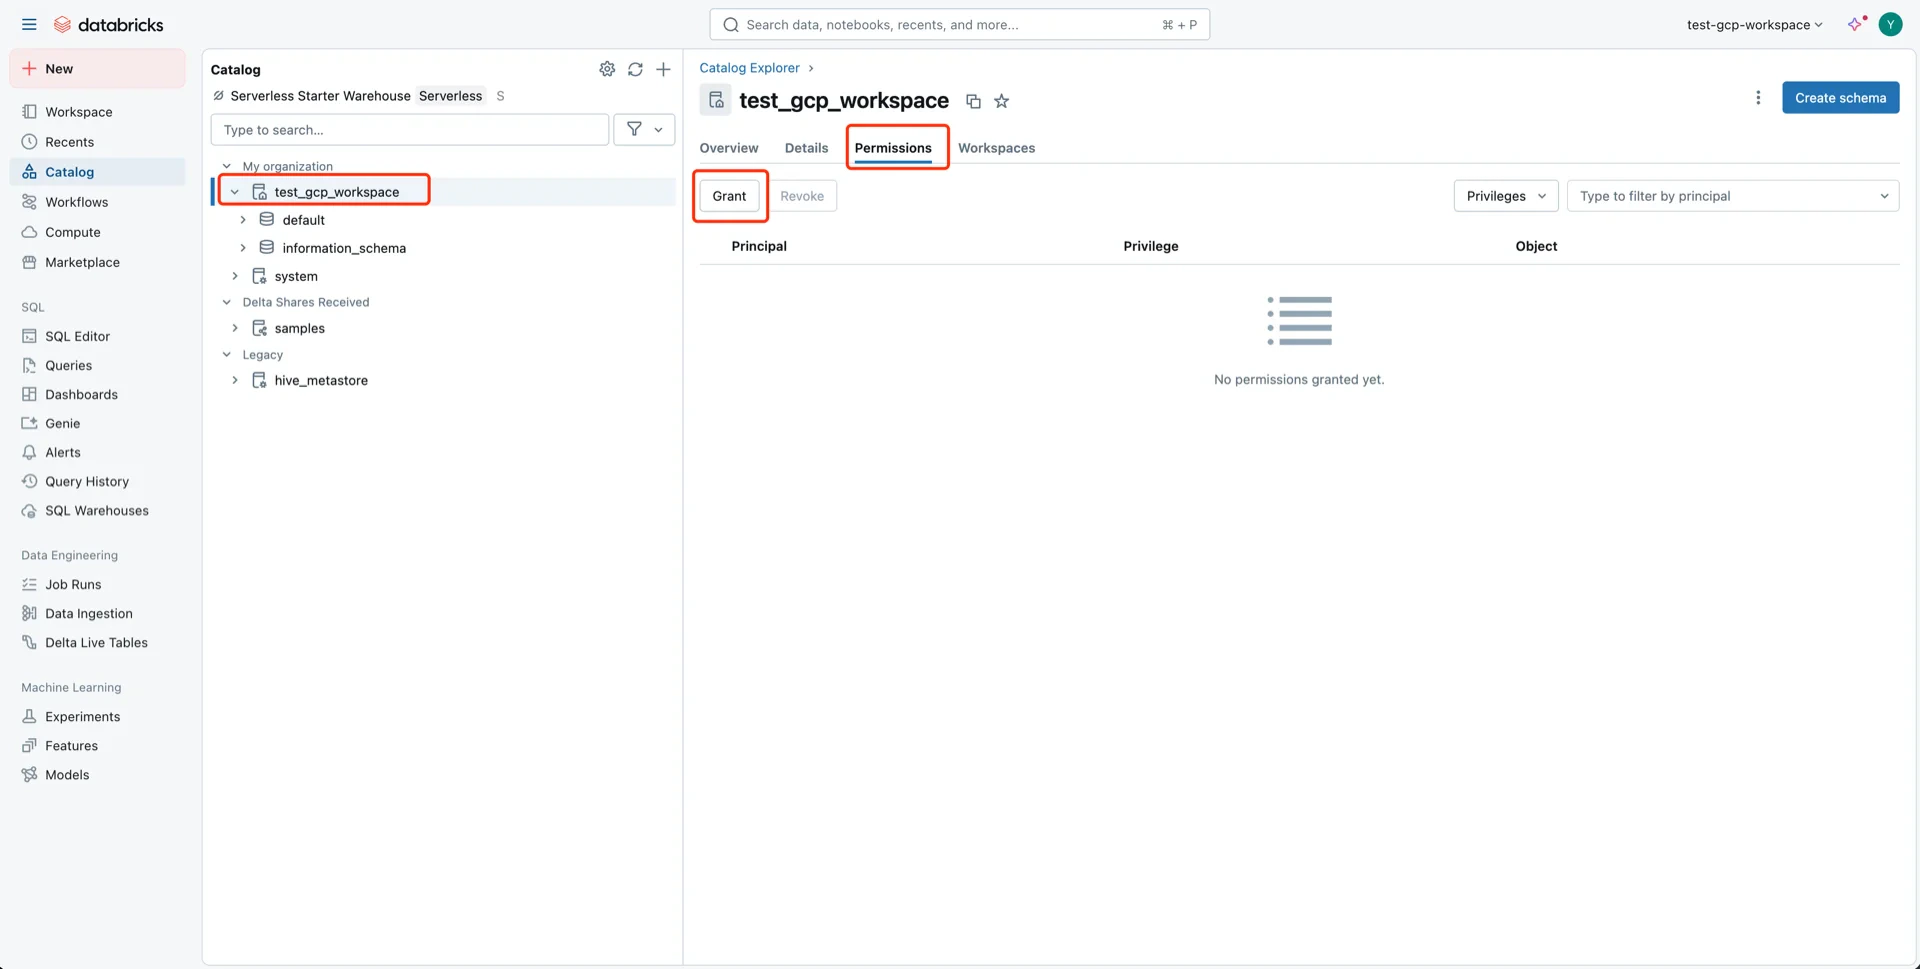
Task: Refresh the catalog tree
Action: click(635, 69)
